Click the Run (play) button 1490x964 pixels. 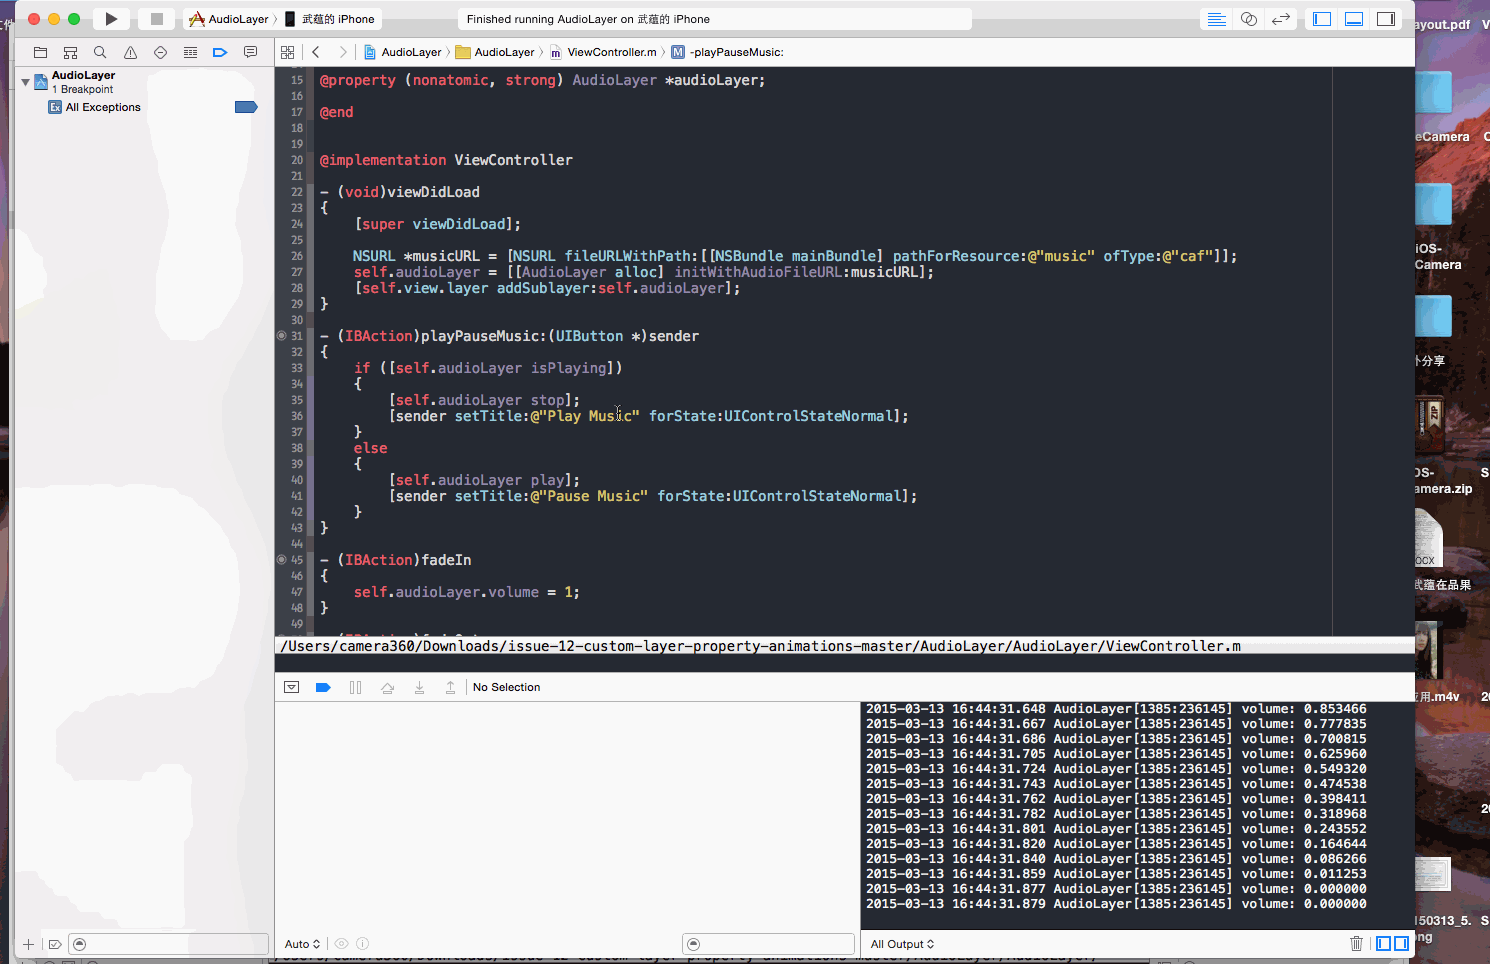(x=111, y=19)
